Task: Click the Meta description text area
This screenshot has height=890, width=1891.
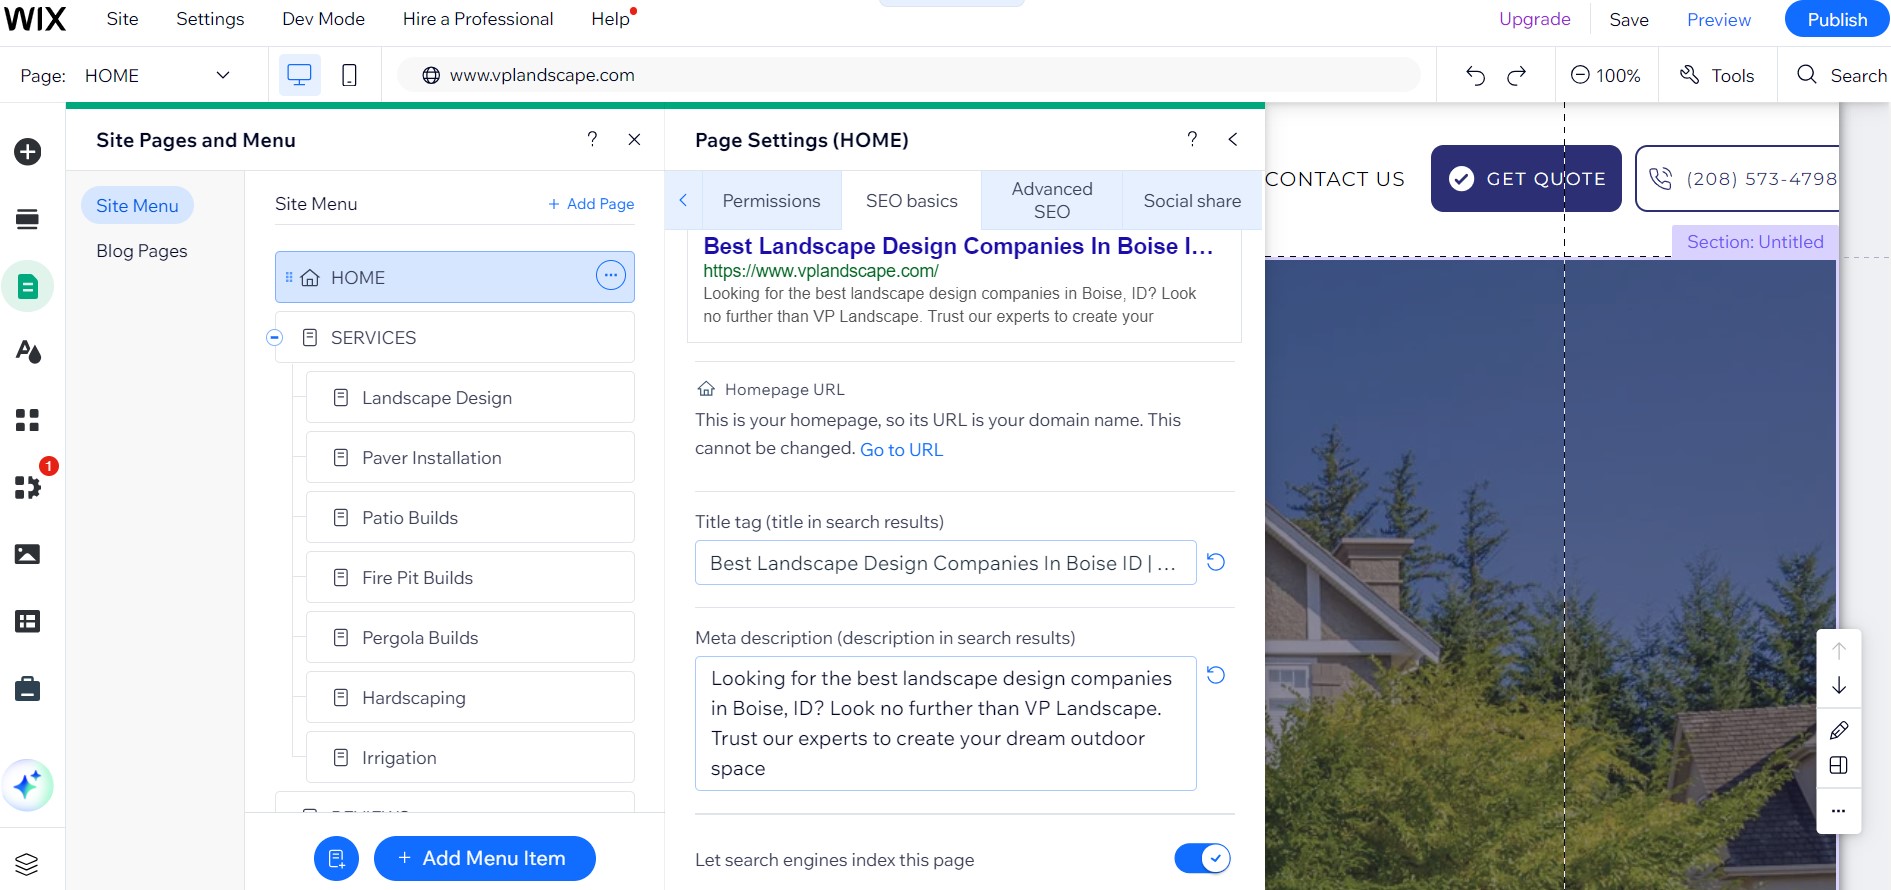Action: (x=945, y=724)
